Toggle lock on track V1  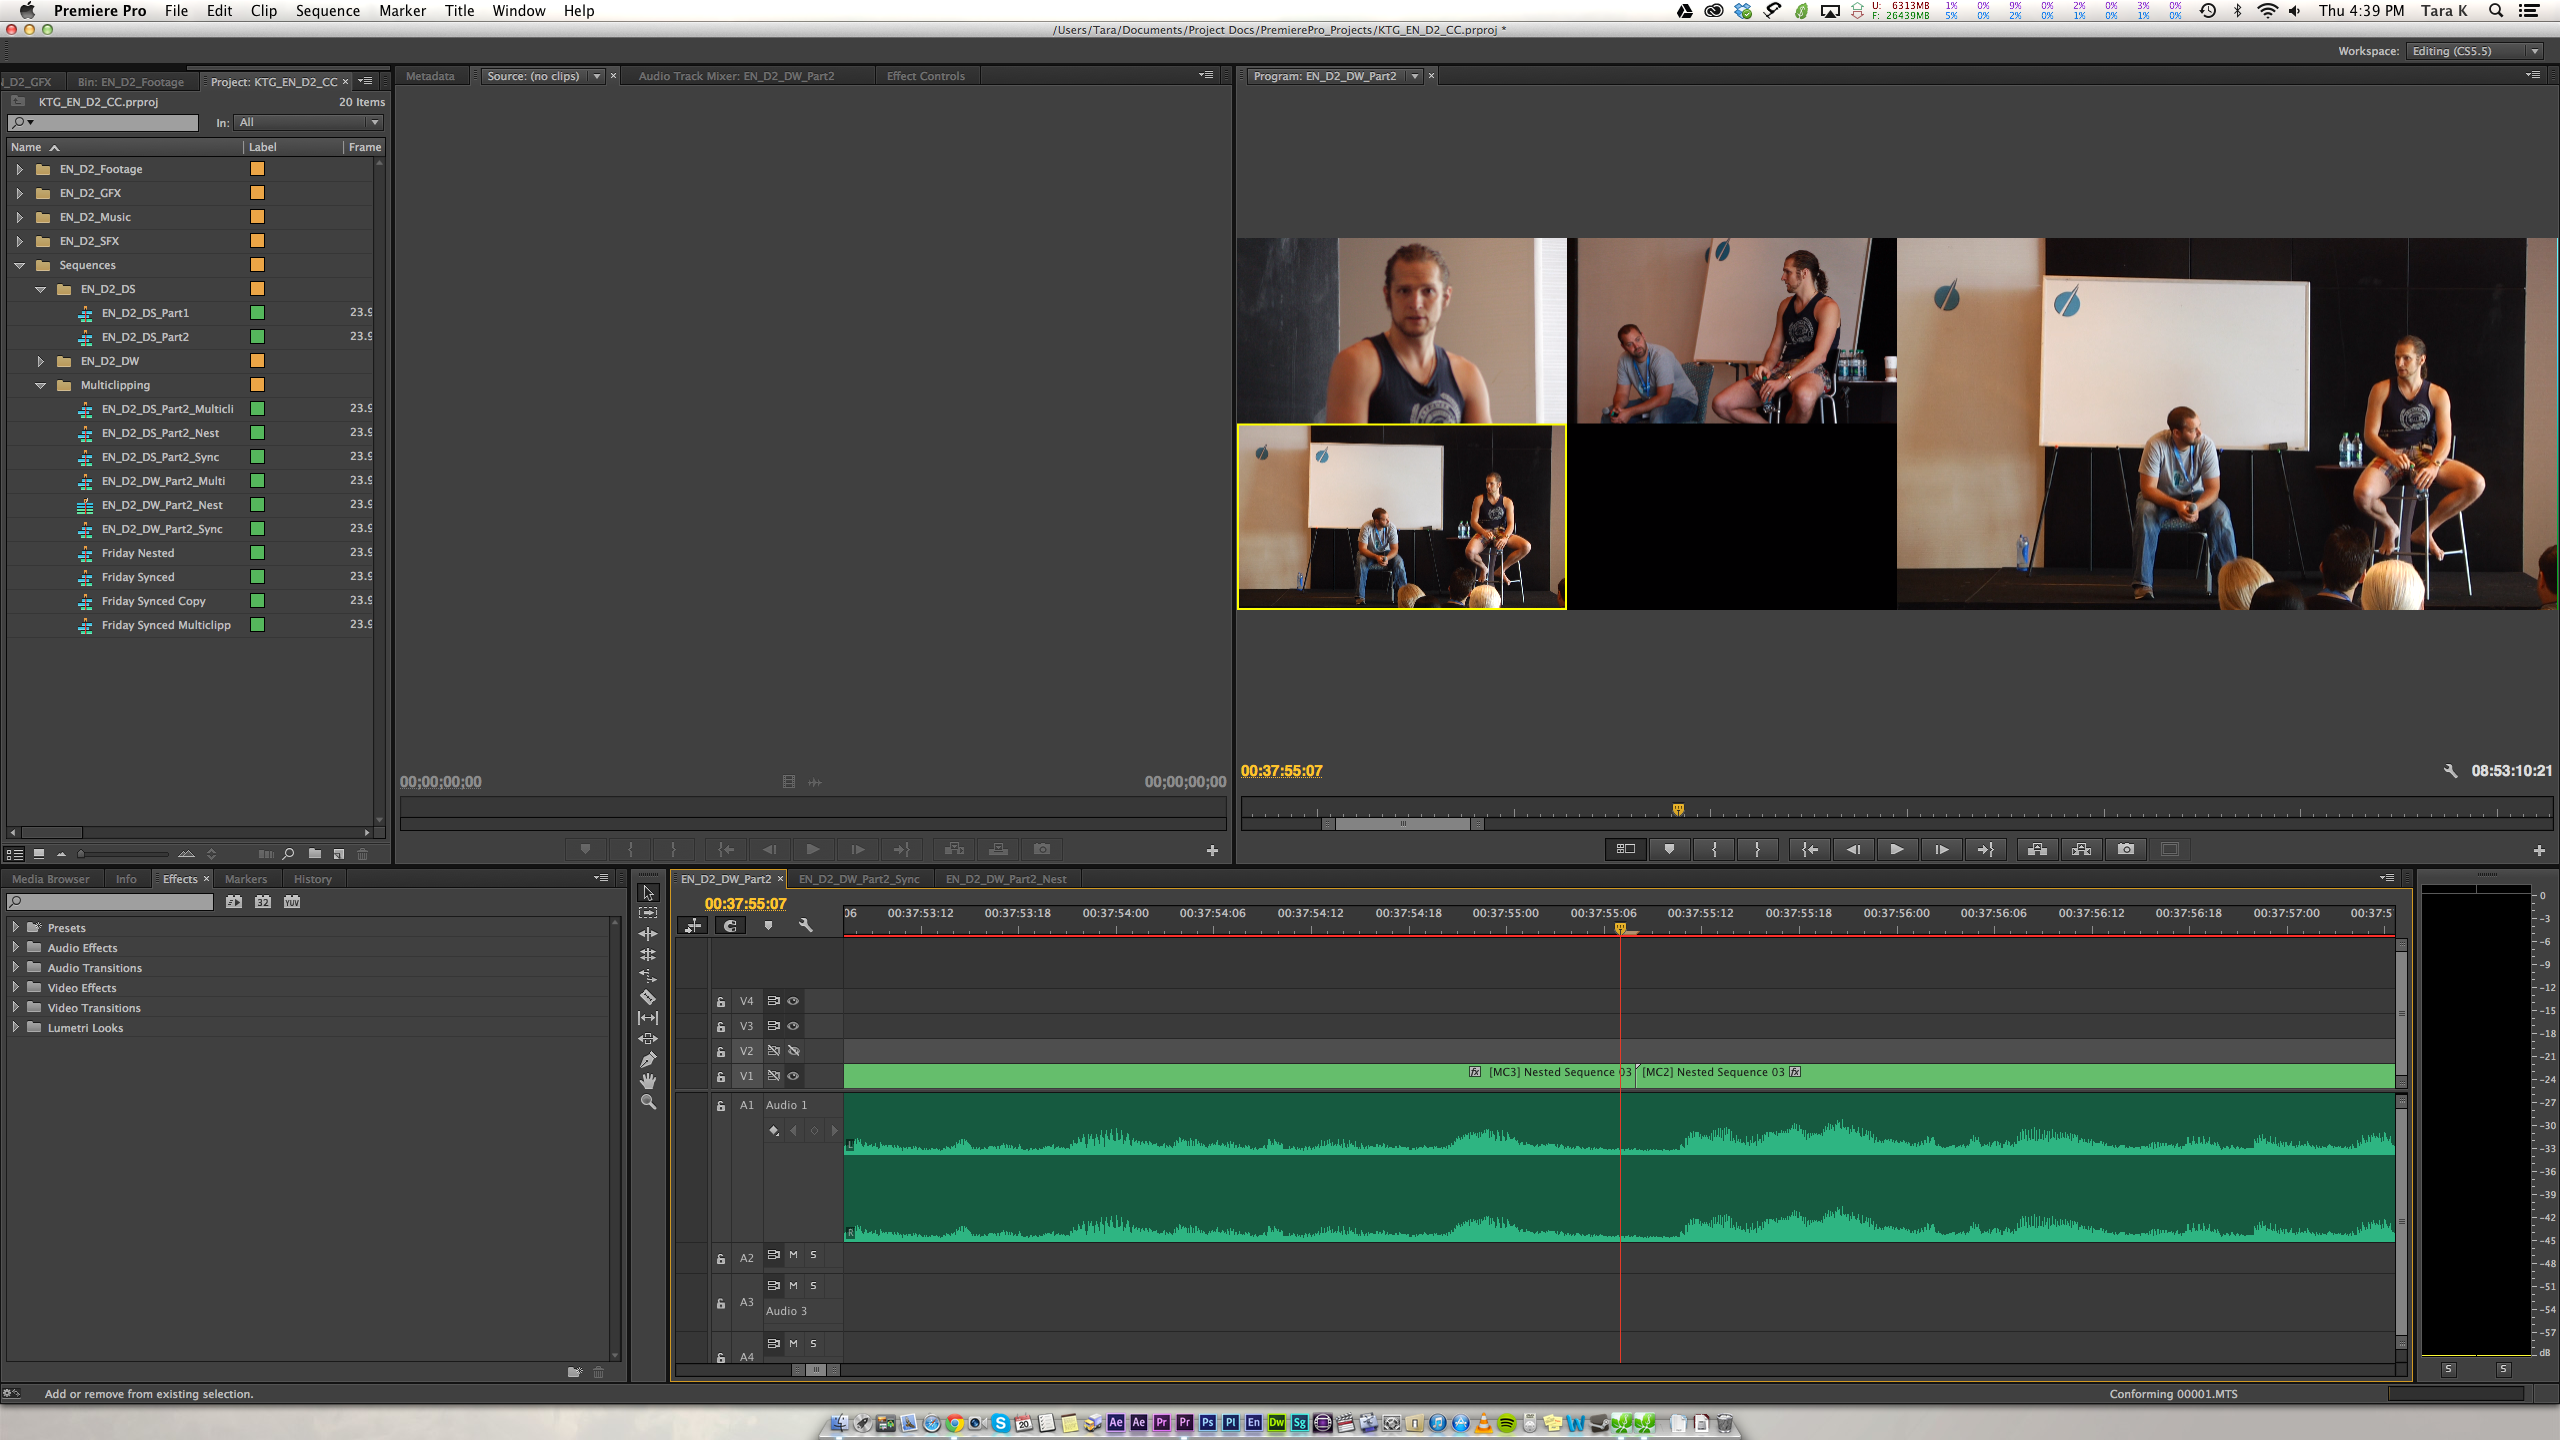pos(720,1077)
